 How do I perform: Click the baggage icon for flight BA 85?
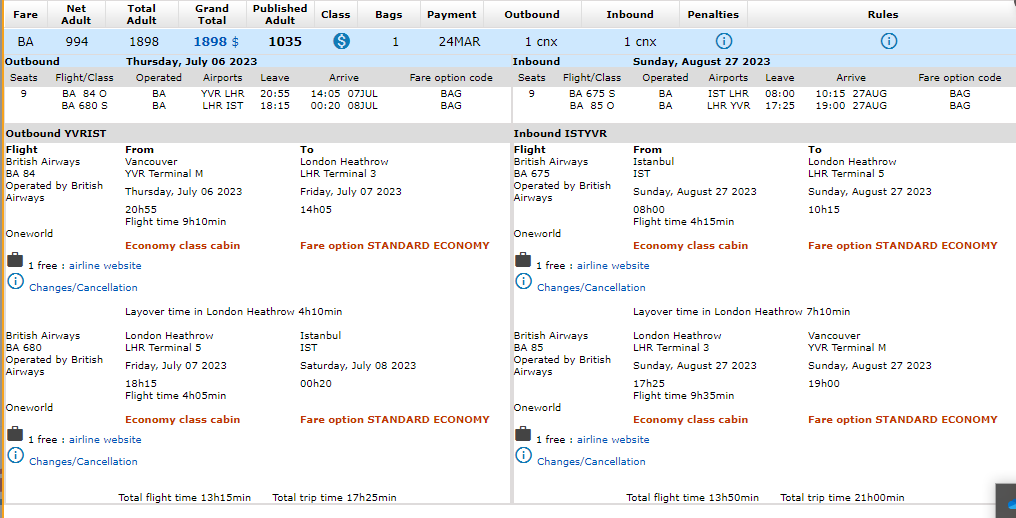click(523, 434)
